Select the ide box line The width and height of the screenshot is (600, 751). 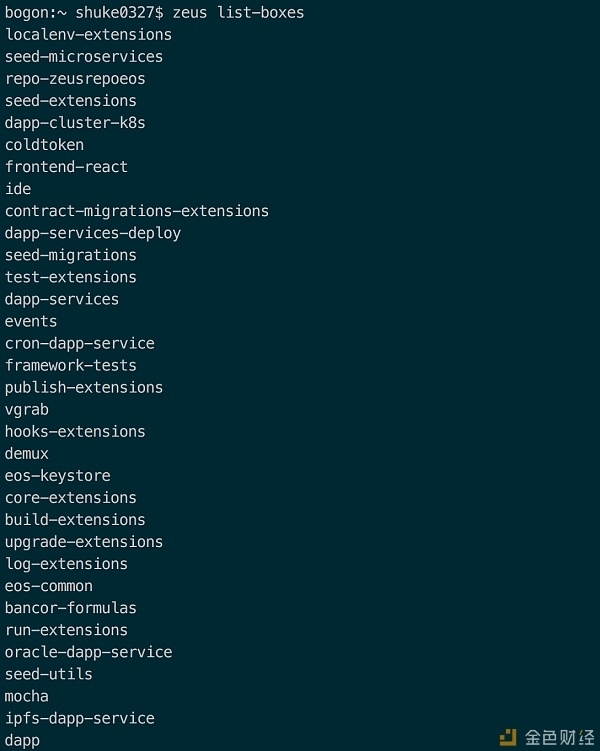pyautogui.click(x=18, y=189)
